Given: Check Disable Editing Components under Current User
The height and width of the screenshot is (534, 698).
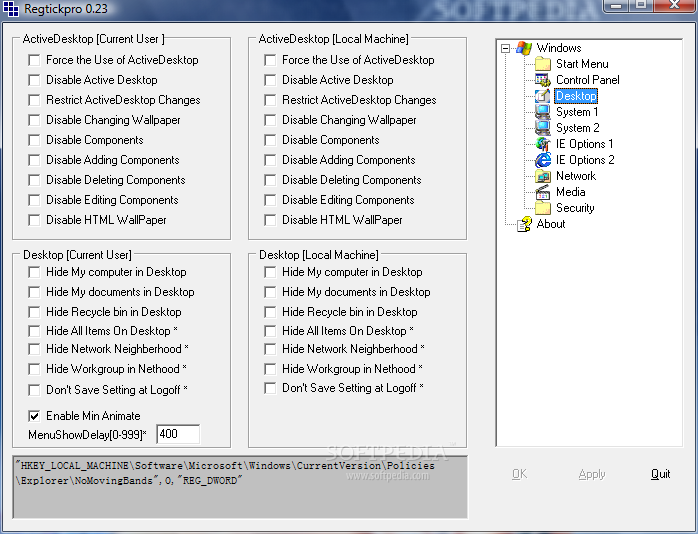Looking at the screenshot, I should [x=34, y=200].
